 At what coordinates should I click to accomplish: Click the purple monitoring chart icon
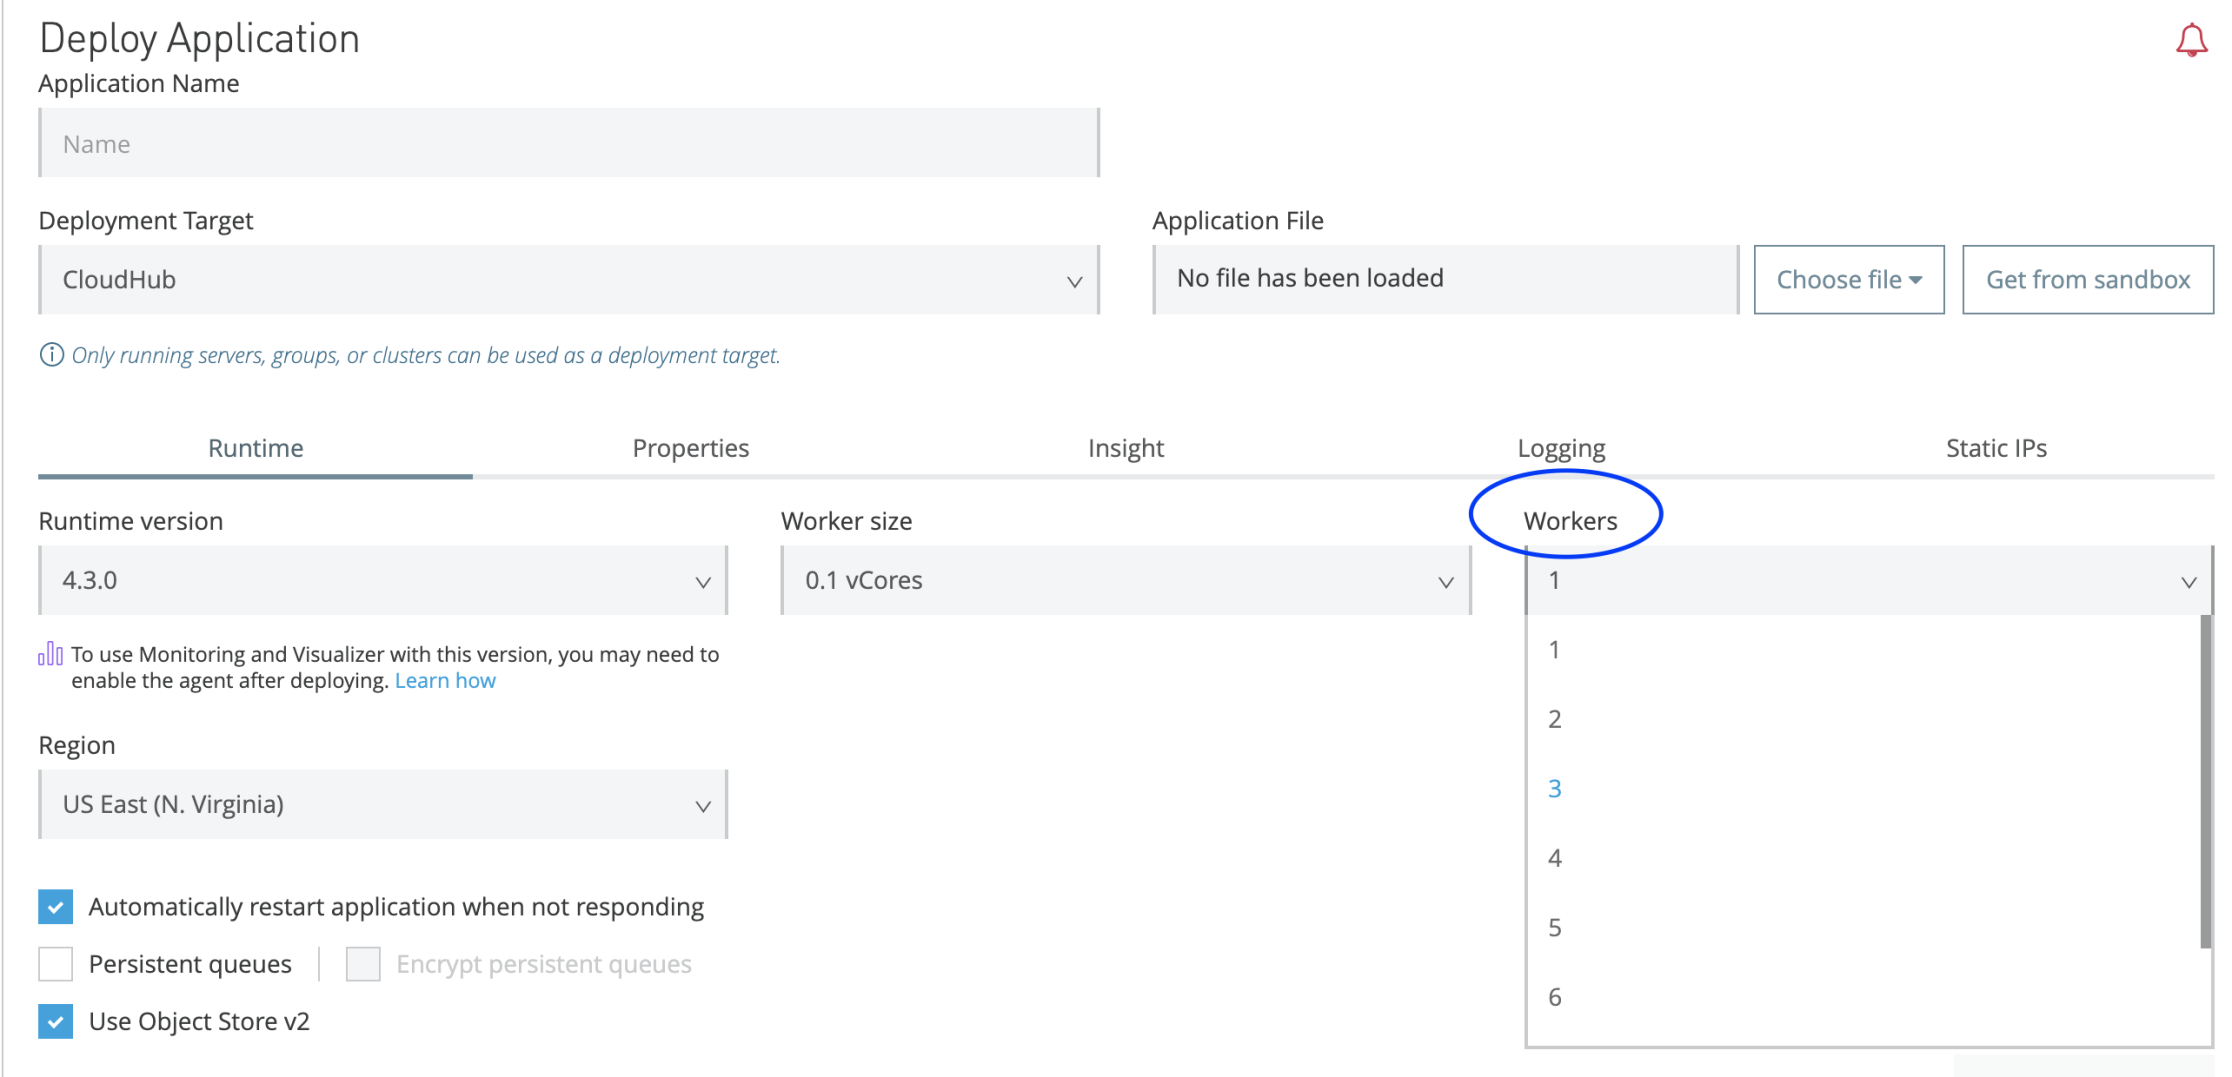(50, 655)
